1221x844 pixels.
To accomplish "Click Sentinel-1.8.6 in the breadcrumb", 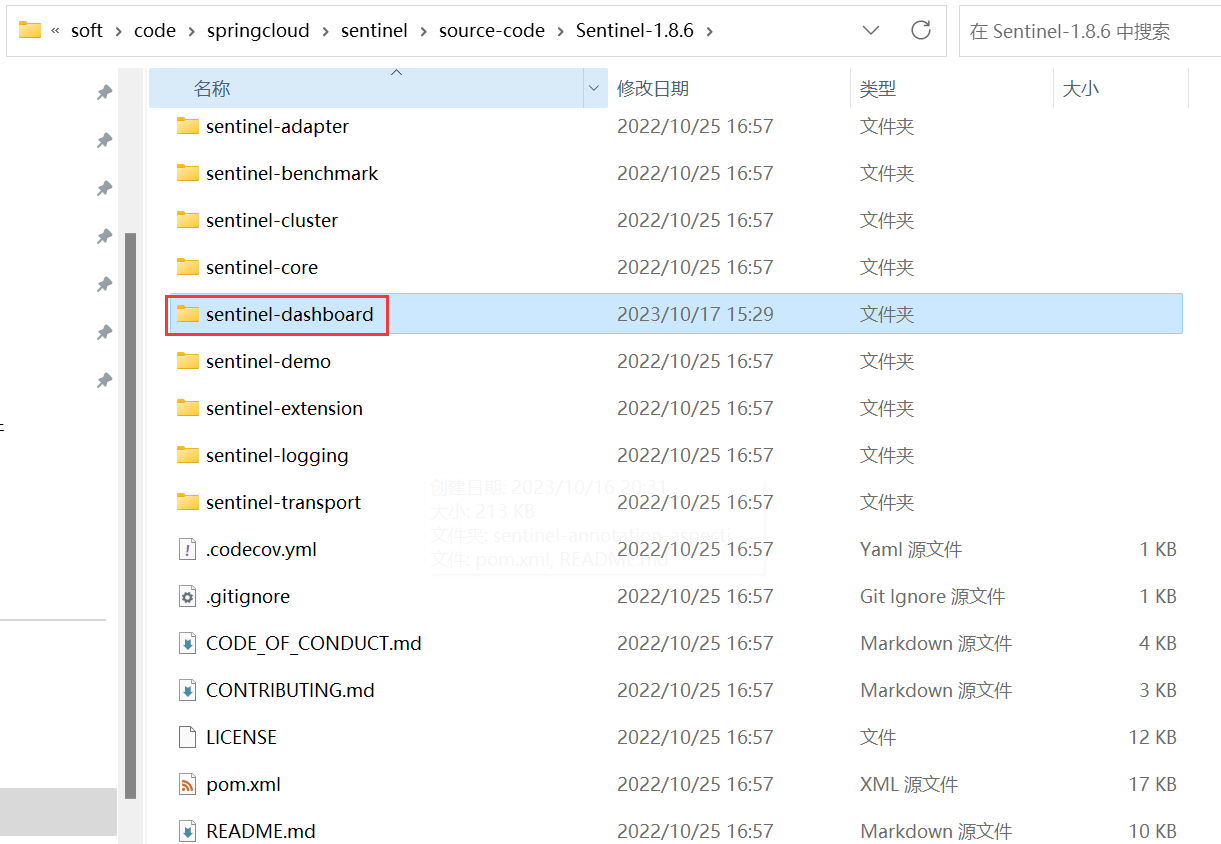I will (635, 31).
